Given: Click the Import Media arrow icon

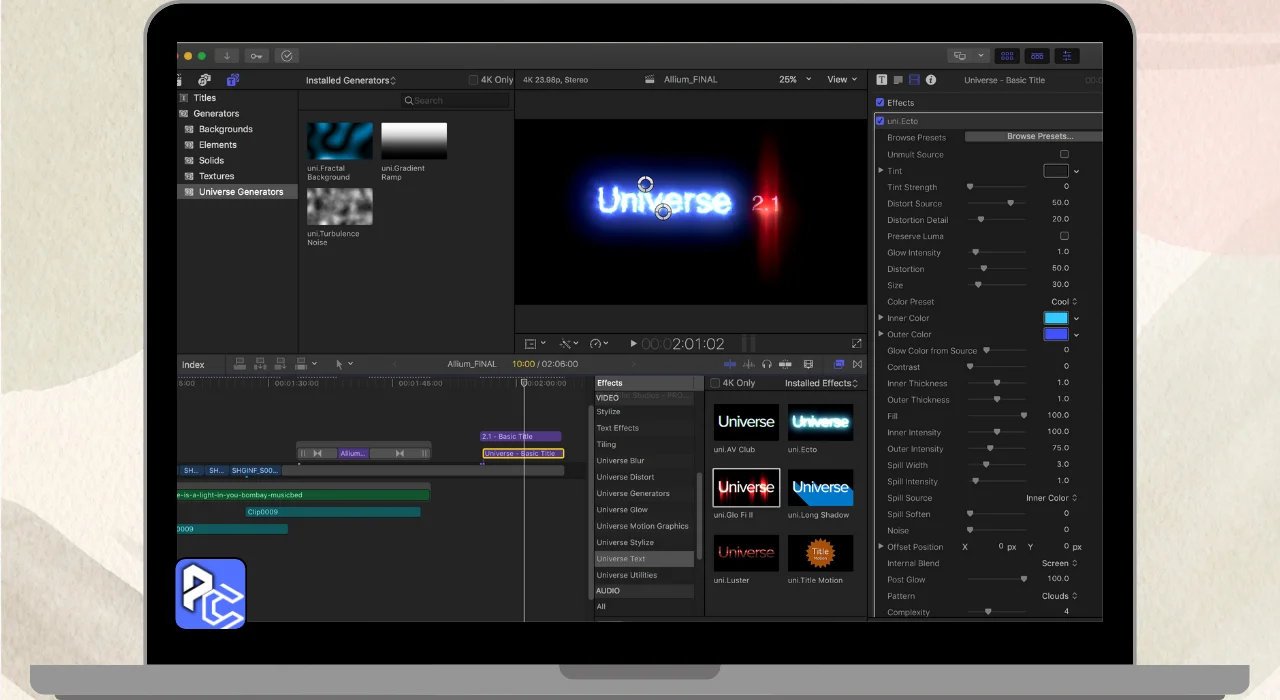Looking at the screenshot, I should tap(227, 56).
